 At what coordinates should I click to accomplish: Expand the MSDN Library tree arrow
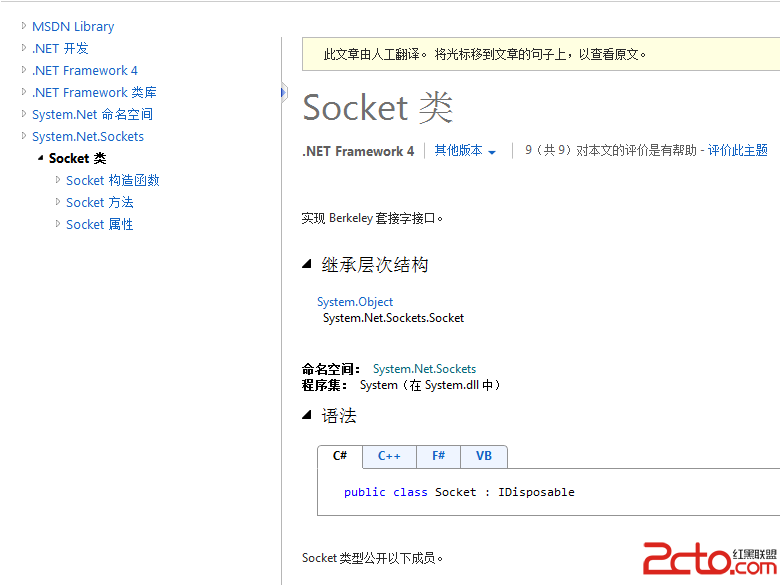tap(23, 25)
